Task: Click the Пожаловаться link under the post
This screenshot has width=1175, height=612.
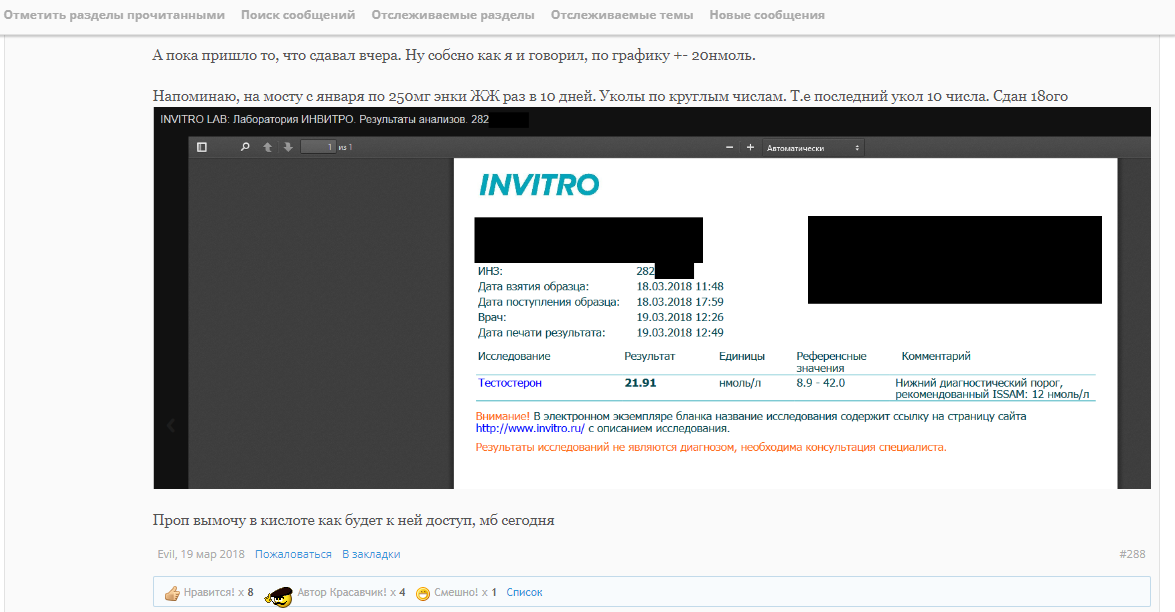Action: [x=293, y=554]
